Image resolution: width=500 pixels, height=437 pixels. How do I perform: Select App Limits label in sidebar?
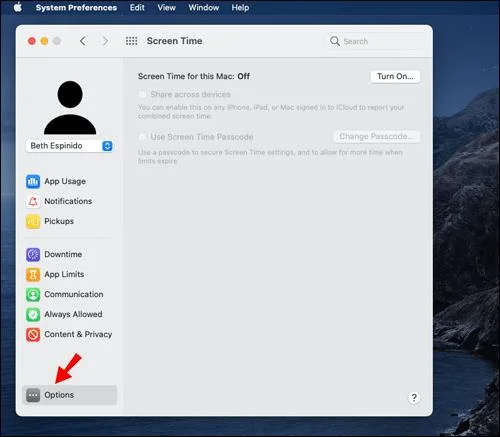click(64, 274)
